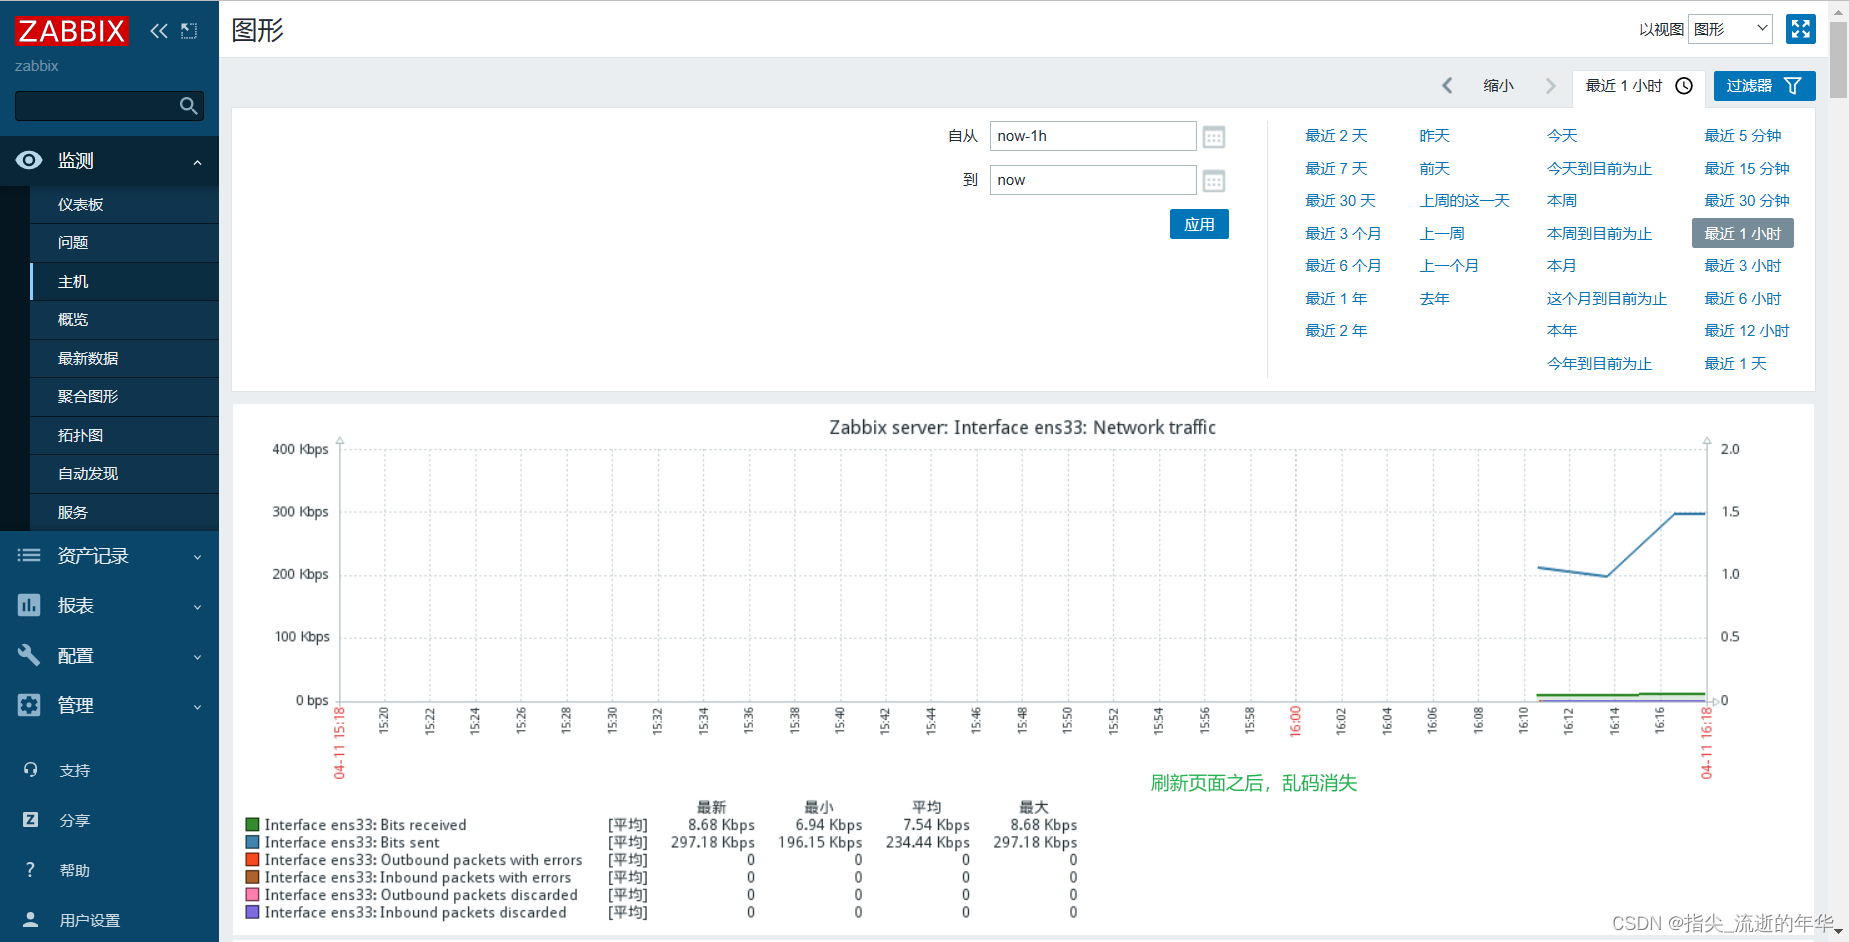The width and height of the screenshot is (1849, 942).
Task: Click the vertical page scrollbar thumb
Action: (x=1838, y=60)
